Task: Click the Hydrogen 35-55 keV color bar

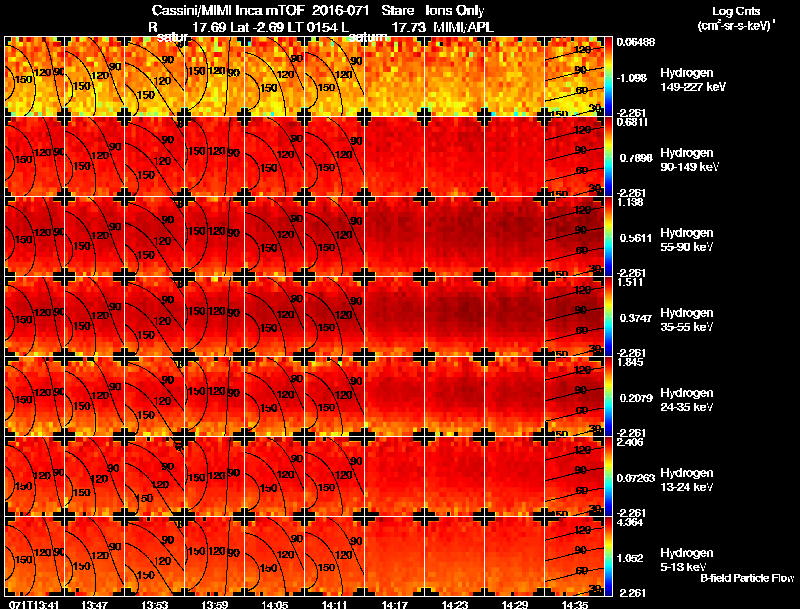Action: pyautogui.click(x=608, y=317)
